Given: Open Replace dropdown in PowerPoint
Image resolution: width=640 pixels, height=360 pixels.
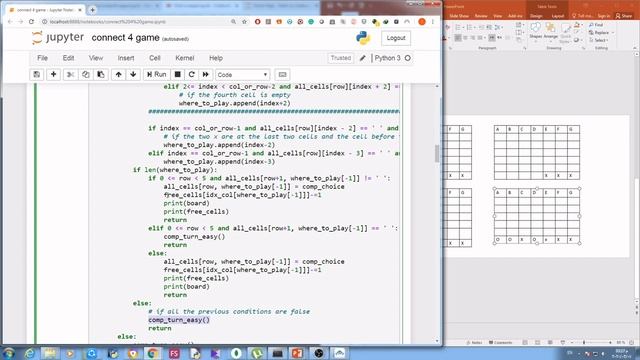Looking at the screenshot, I should (x=601, y=33).
